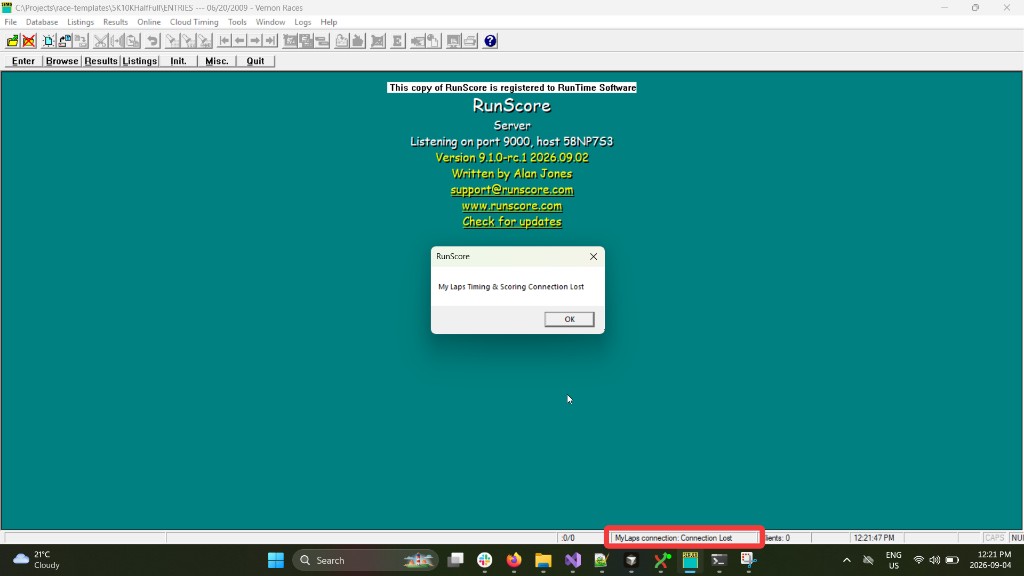
Task: Open File Explorer from the taskbar
Action: pos(543,560)
